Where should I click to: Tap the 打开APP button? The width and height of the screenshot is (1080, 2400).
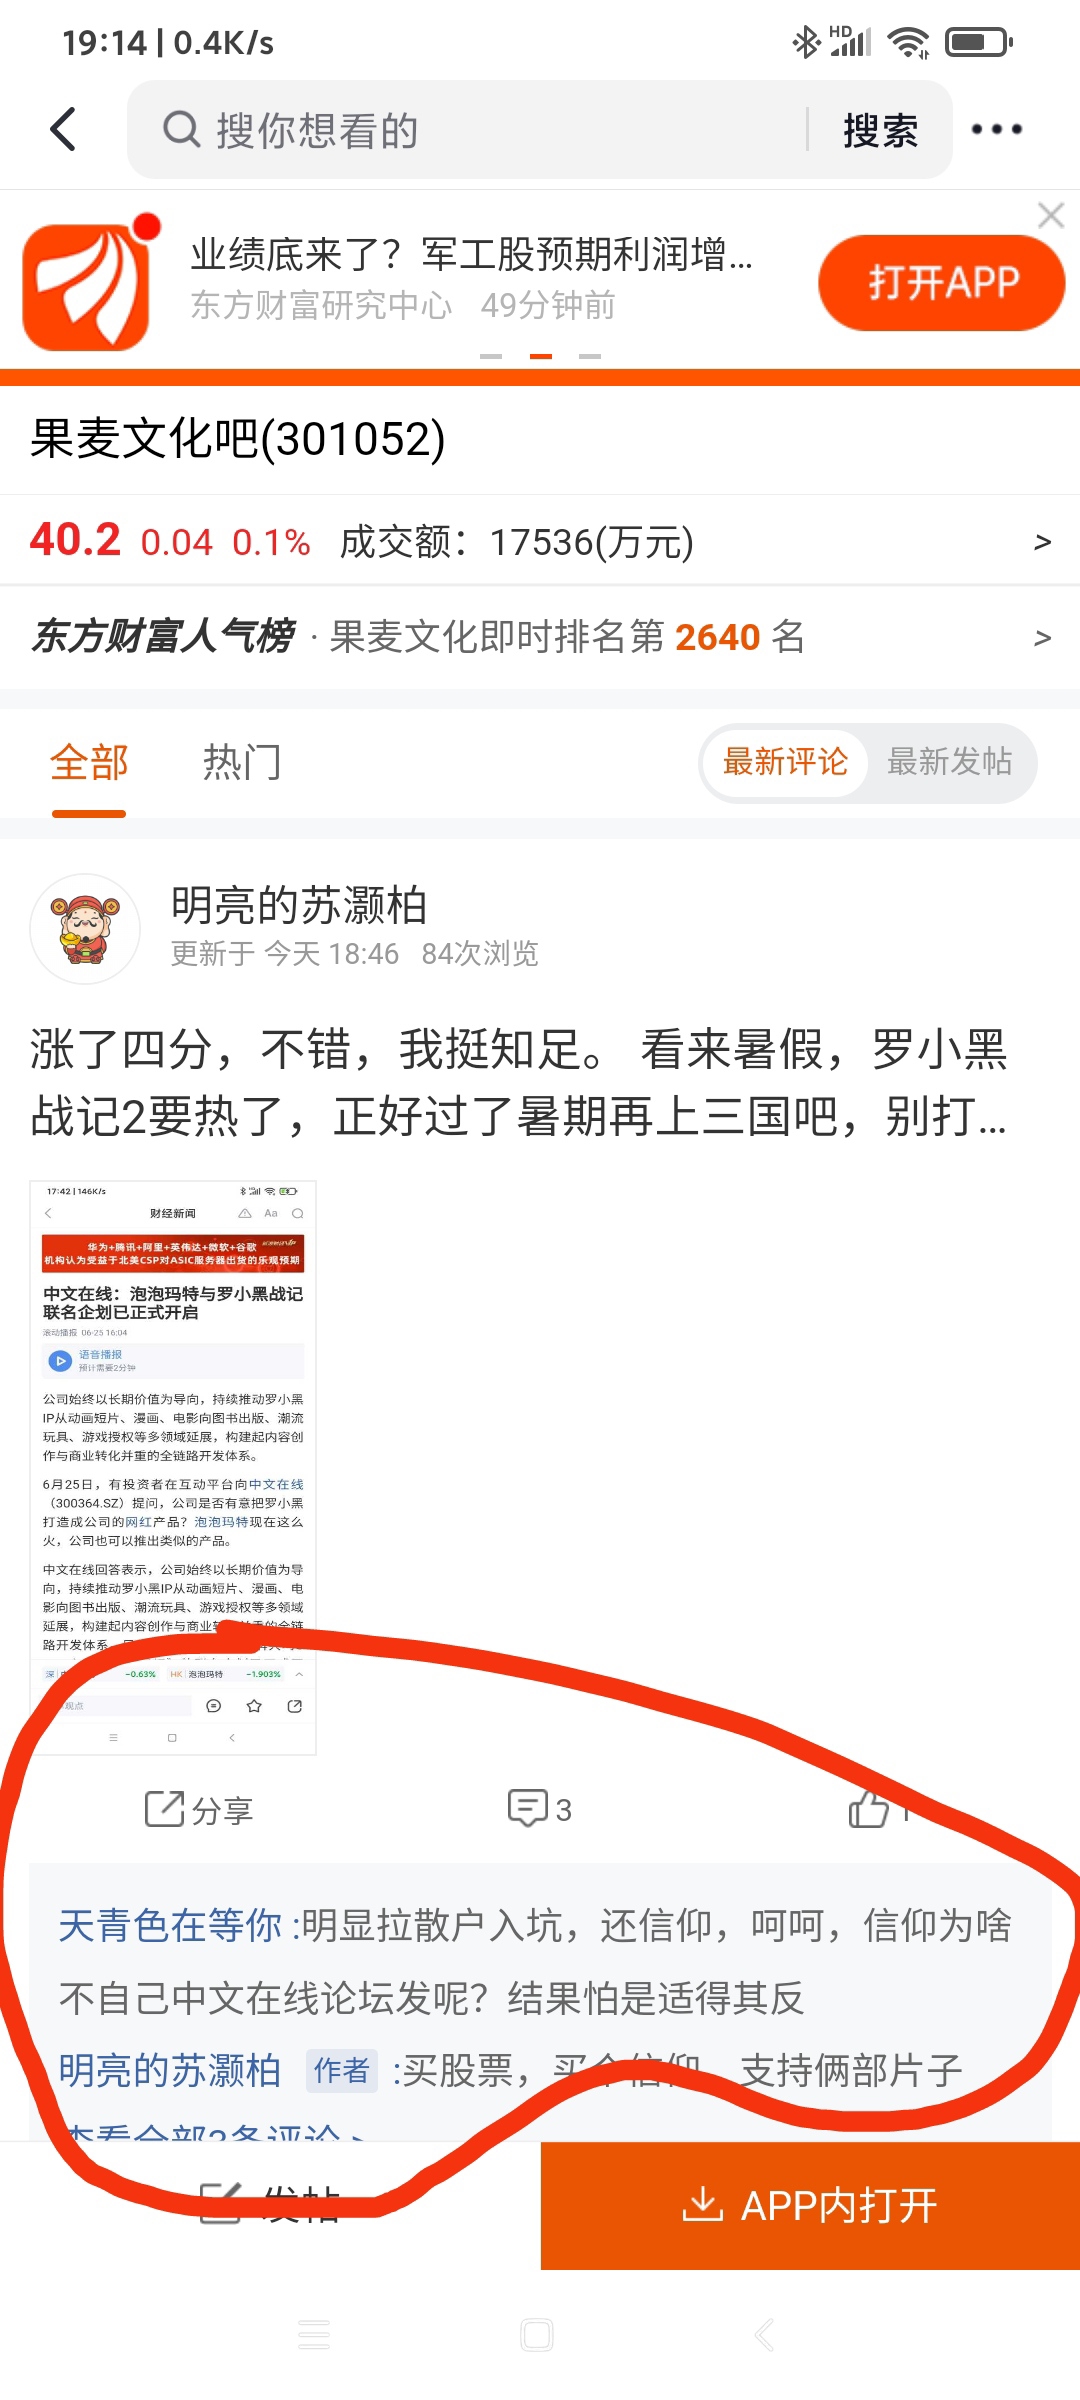coord(941,283)
